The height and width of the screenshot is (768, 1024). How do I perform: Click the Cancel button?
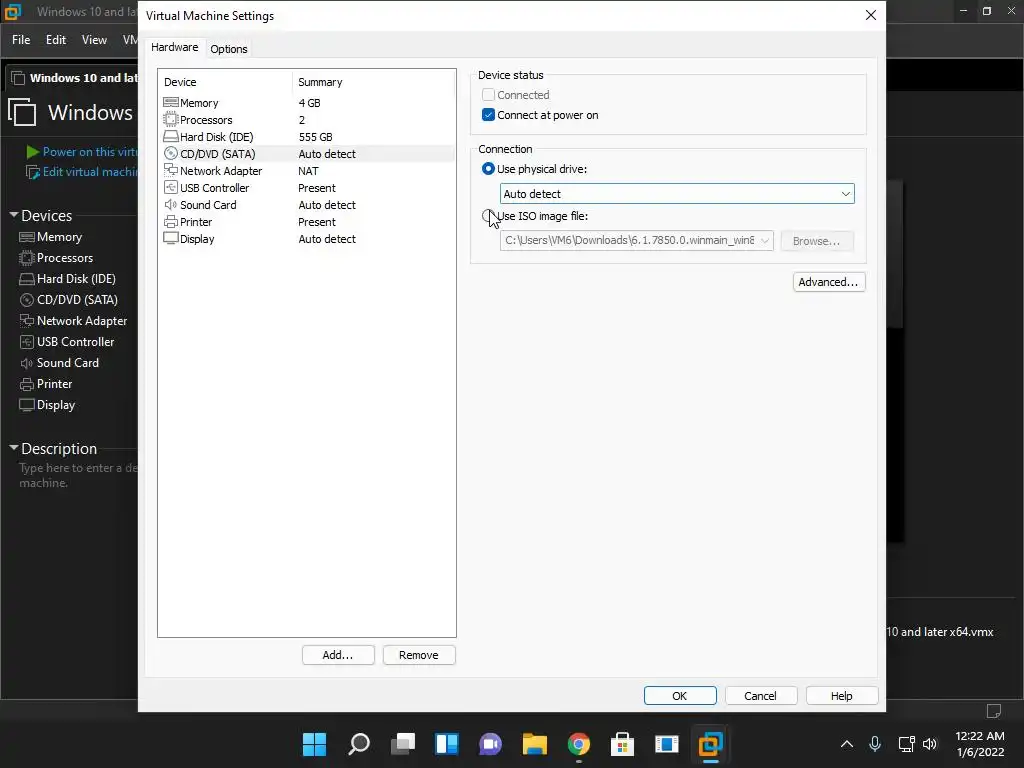[761, 696]
